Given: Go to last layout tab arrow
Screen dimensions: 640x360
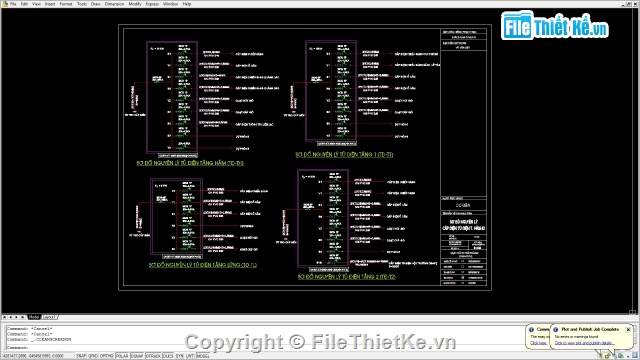Looking at the screenshot, I should pyautogui.click(x=22, y=317).
